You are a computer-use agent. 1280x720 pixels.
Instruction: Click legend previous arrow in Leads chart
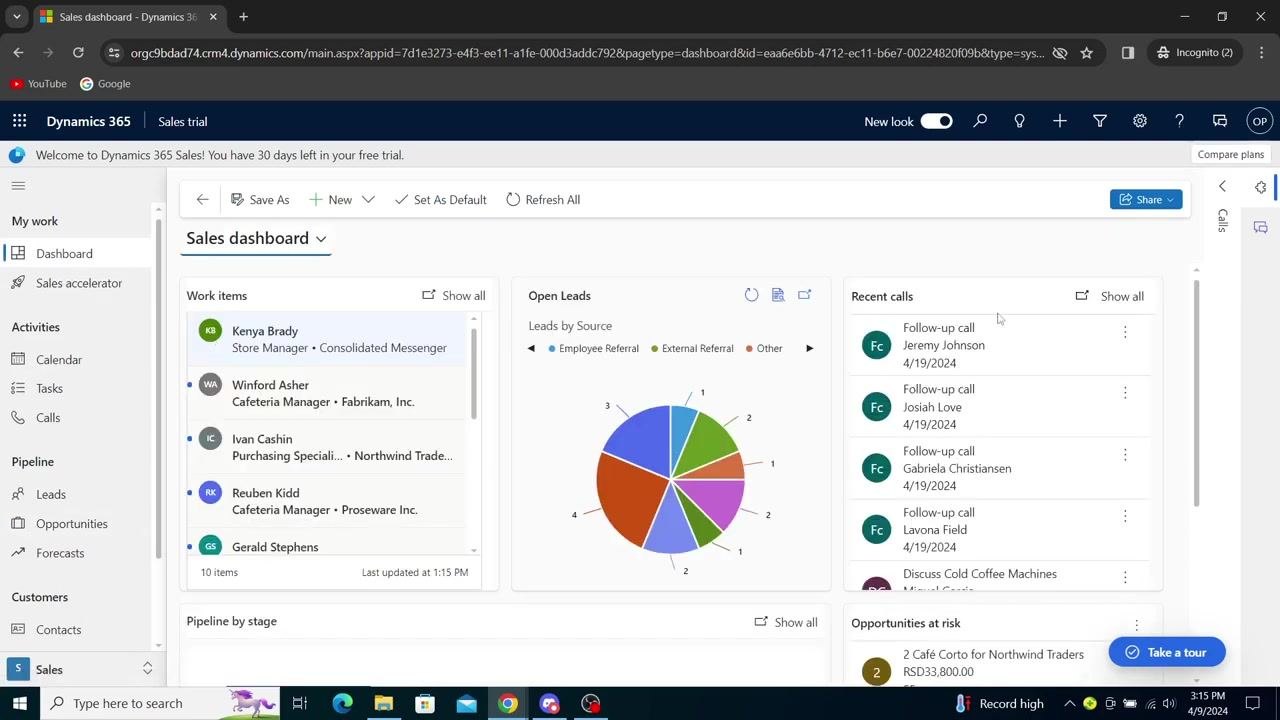(531, 348)
